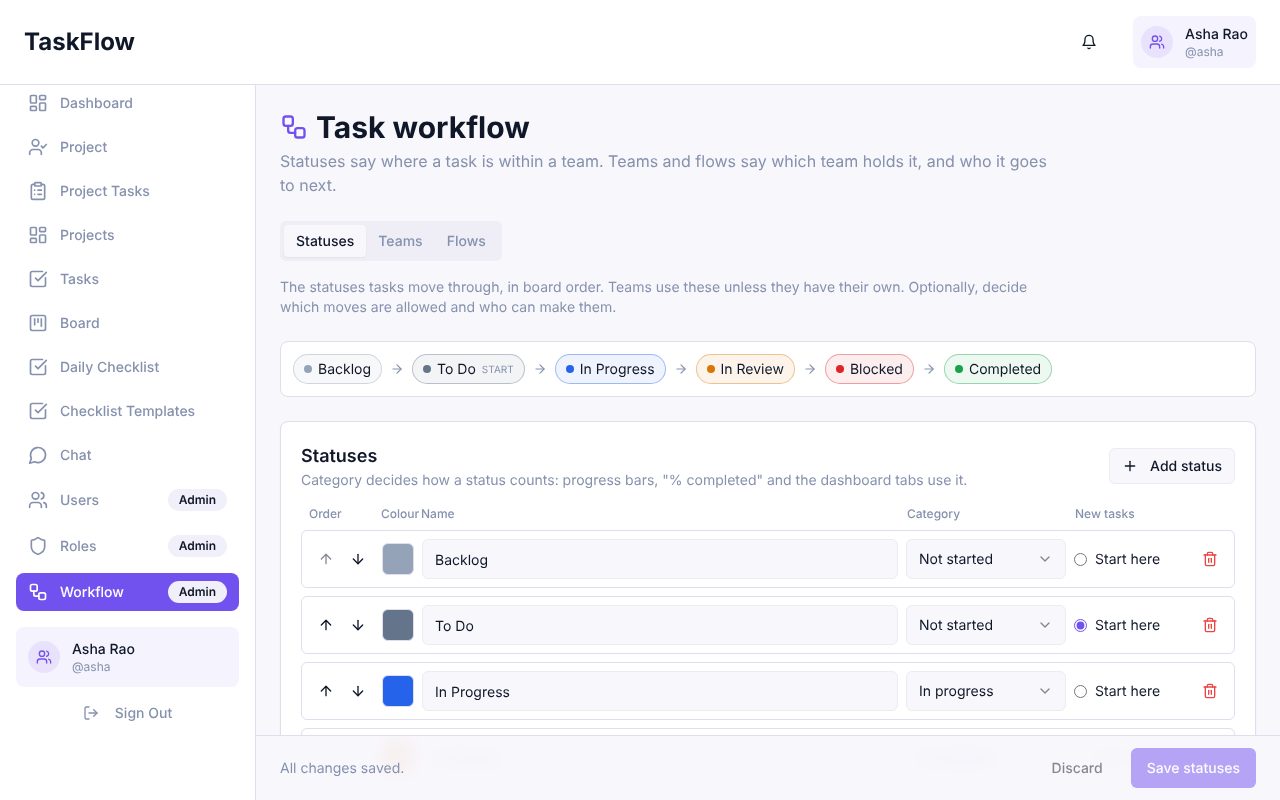Edit the Backlog status name field

coord(660,559)
